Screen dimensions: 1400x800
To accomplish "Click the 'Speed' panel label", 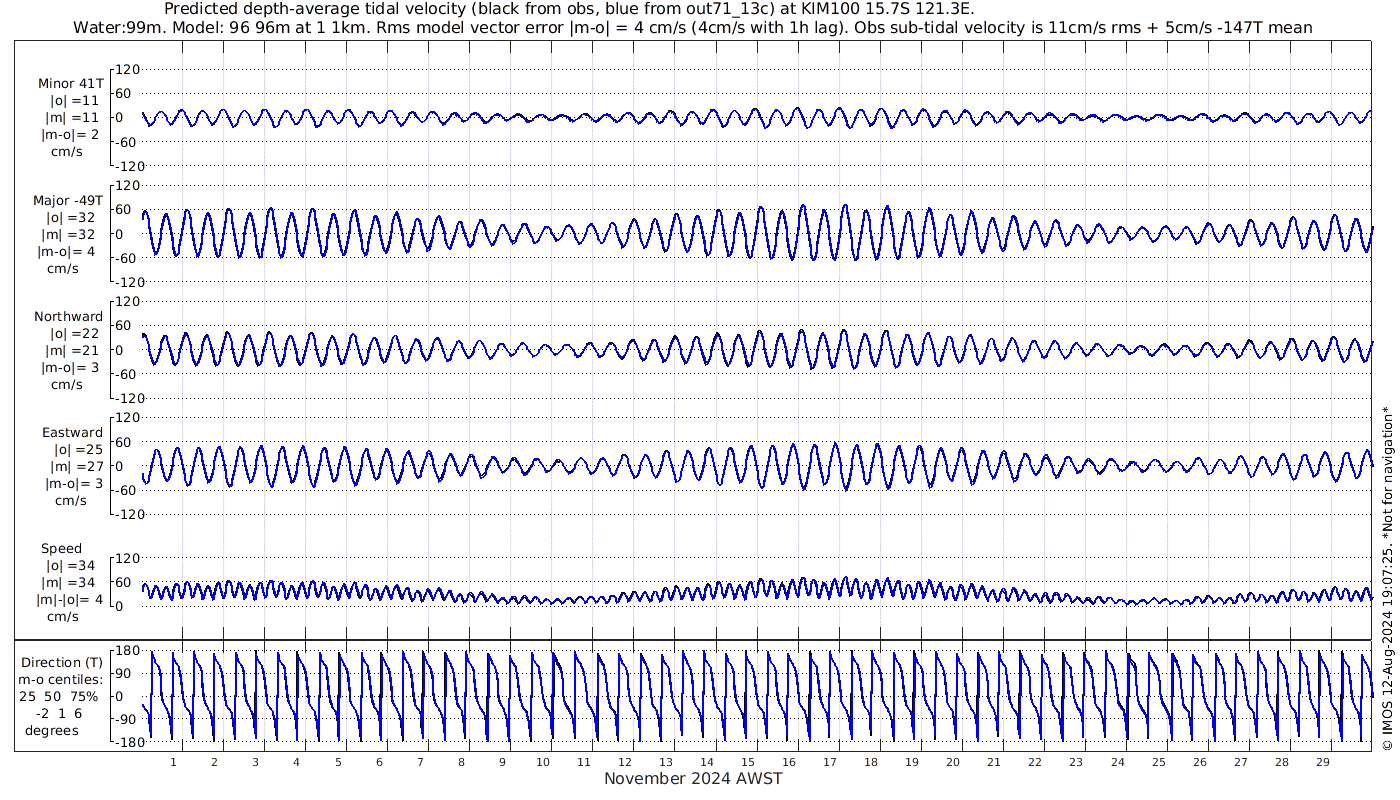I will pyautogui.click(x=61, y=549).
